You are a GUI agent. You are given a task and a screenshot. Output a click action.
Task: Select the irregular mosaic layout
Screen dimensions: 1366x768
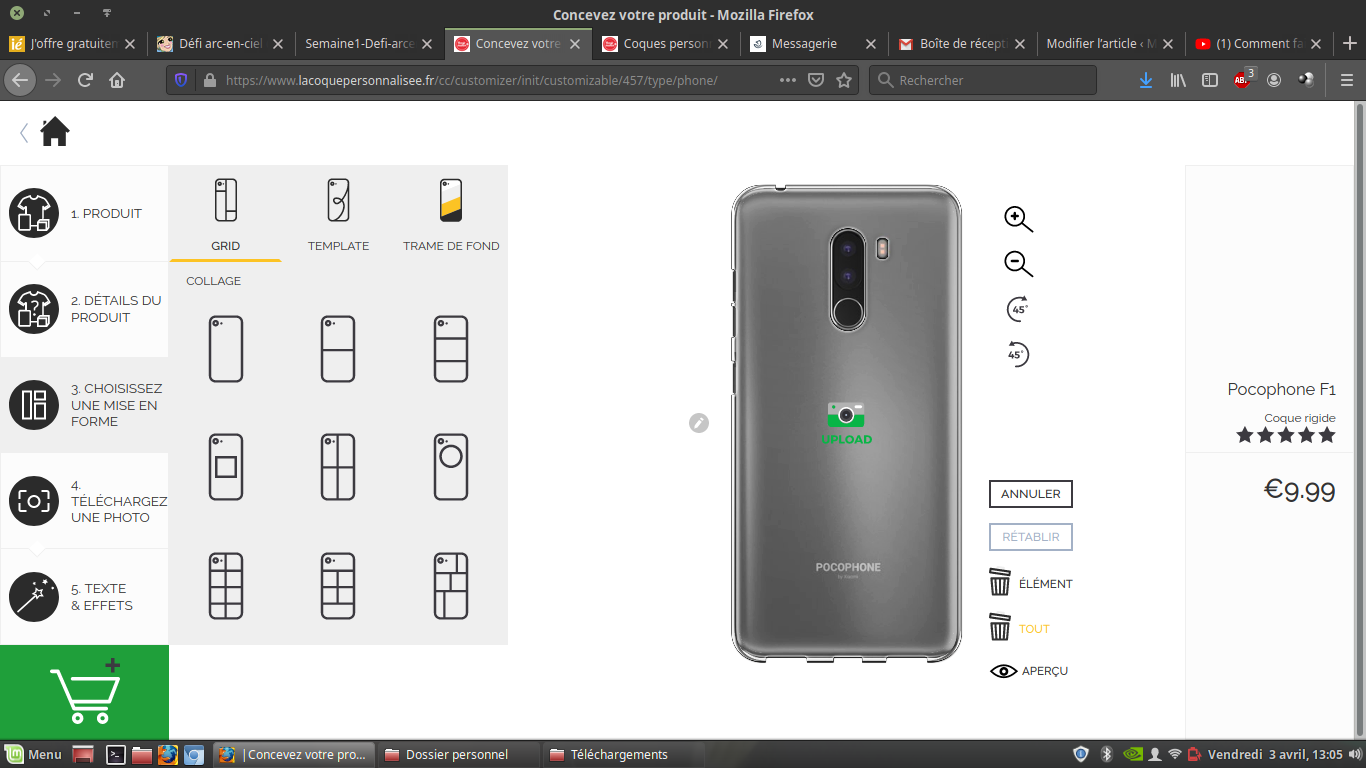coord(451,586)
